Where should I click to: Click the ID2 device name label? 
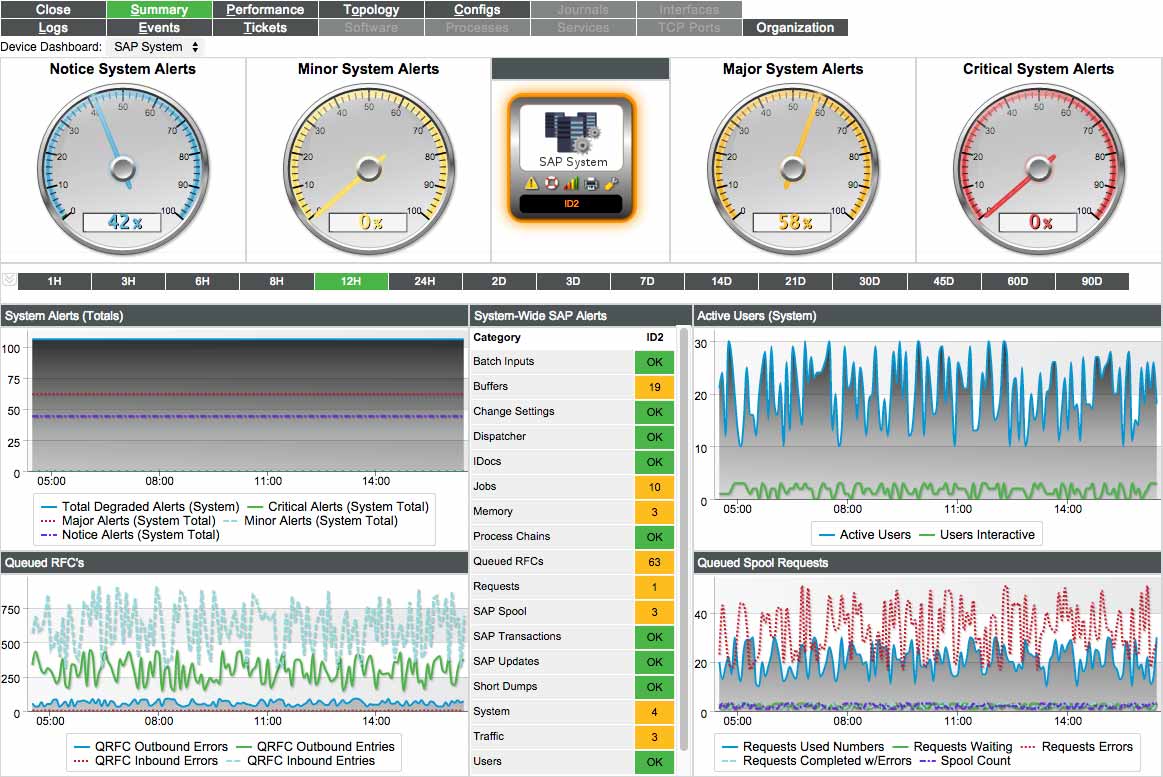click(x=571, y=203)
